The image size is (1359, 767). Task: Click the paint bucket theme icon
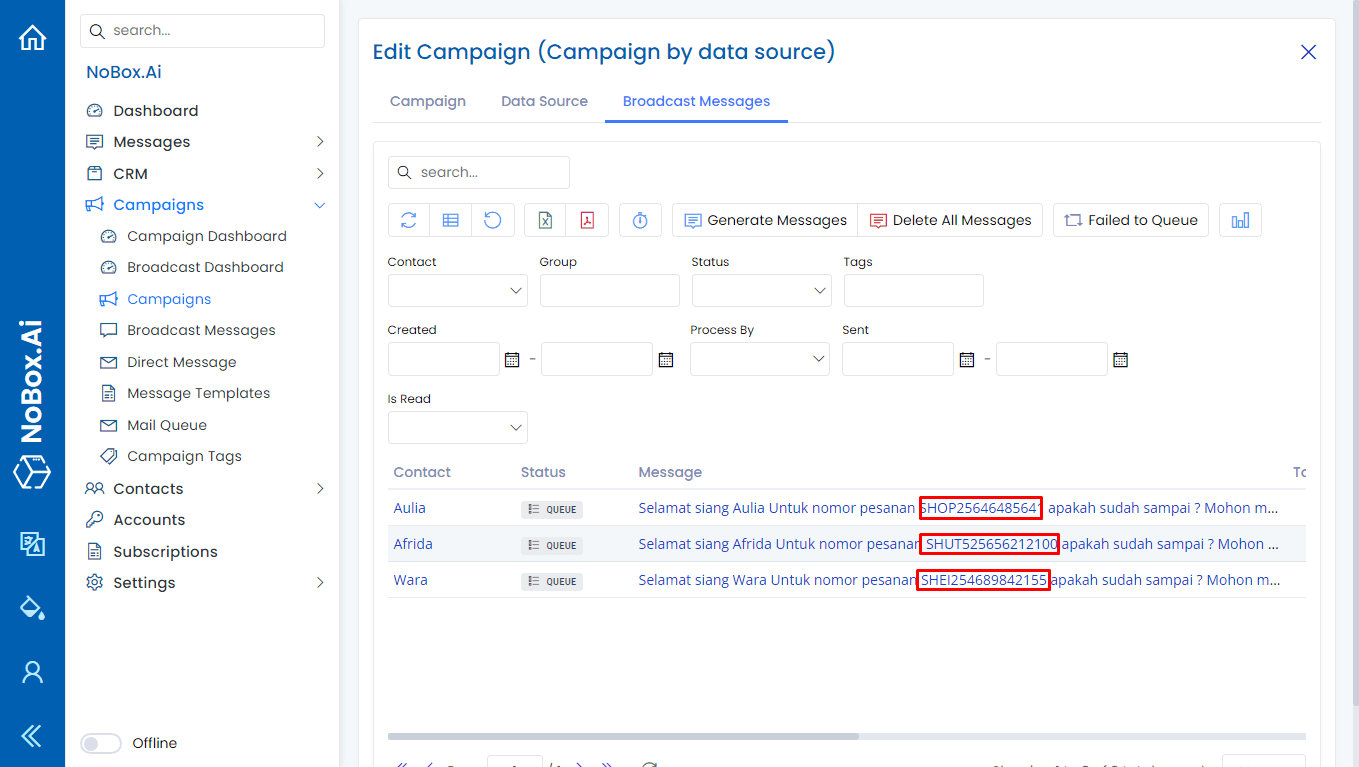[x=32, y=608]
